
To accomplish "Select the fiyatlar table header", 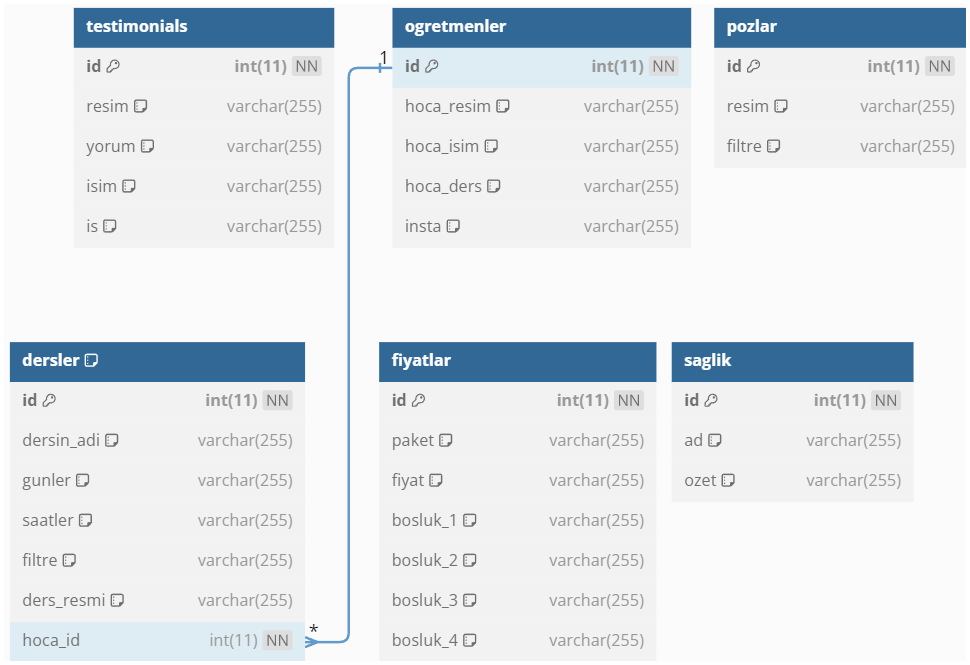I will pyautogui.click(x=517, y=361).
